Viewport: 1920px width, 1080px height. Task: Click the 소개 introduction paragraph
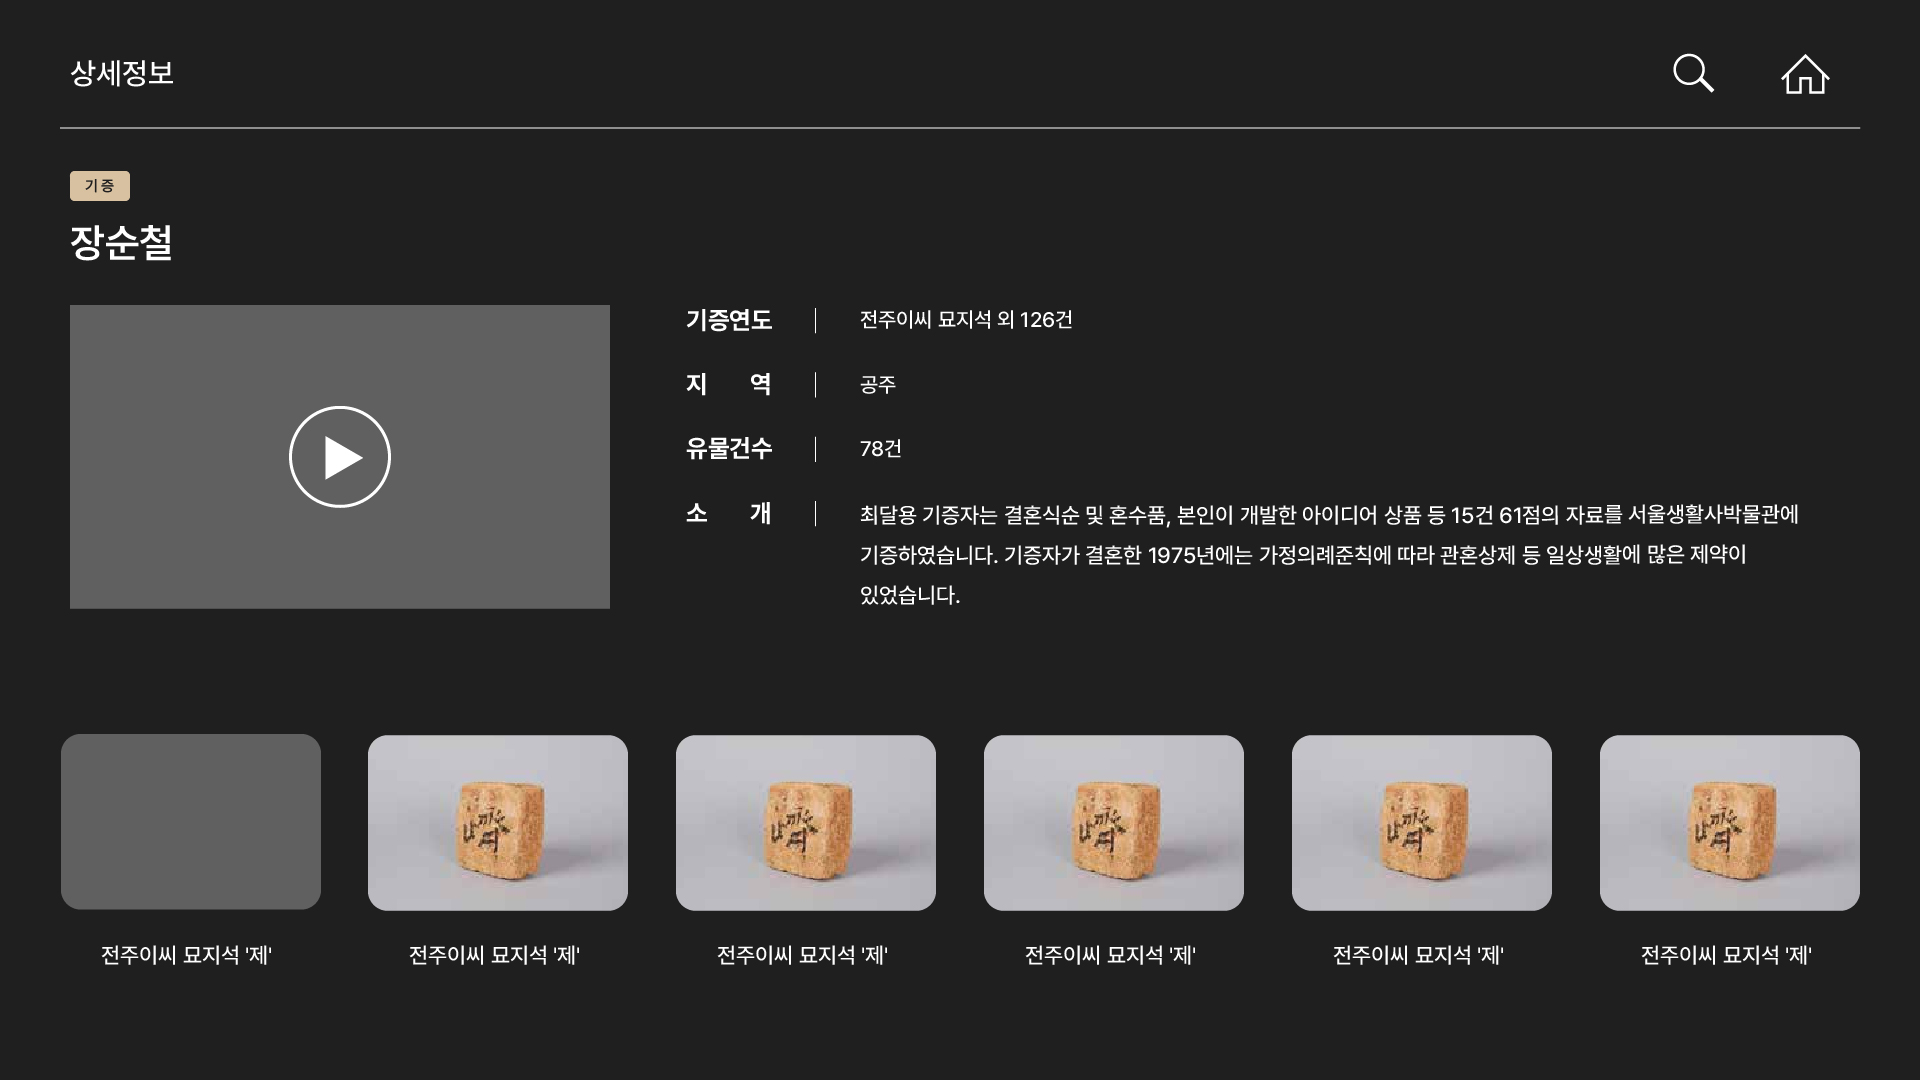pos(1328,554)
